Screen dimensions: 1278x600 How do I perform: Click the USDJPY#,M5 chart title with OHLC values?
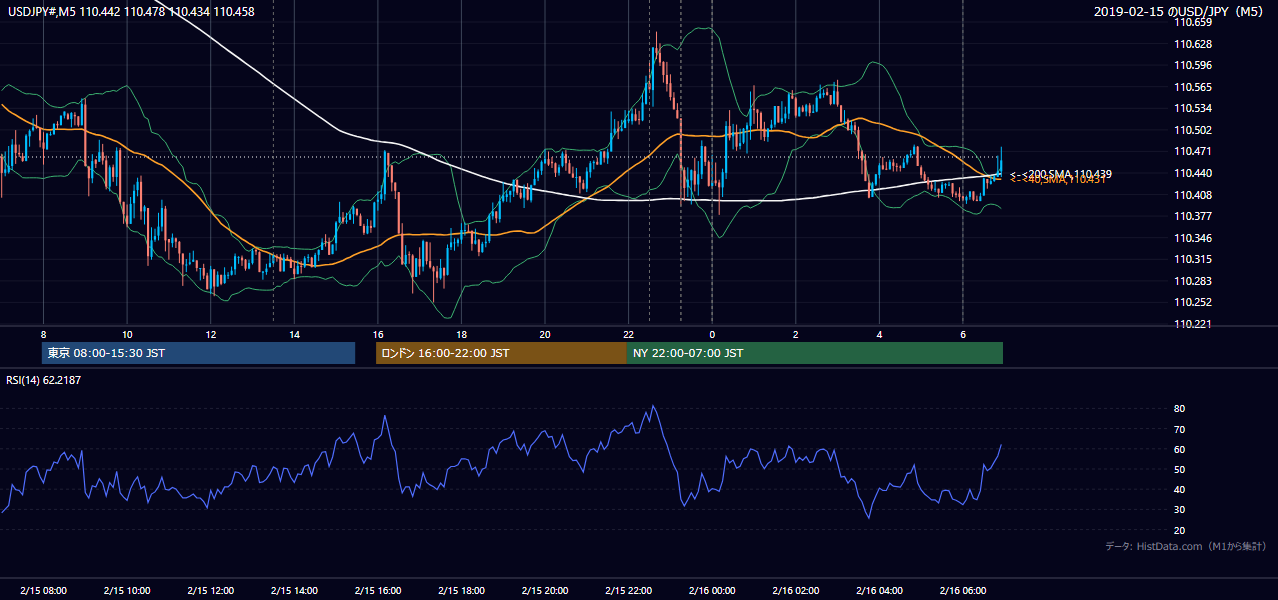pyautogui.click(x=130, y=12)
